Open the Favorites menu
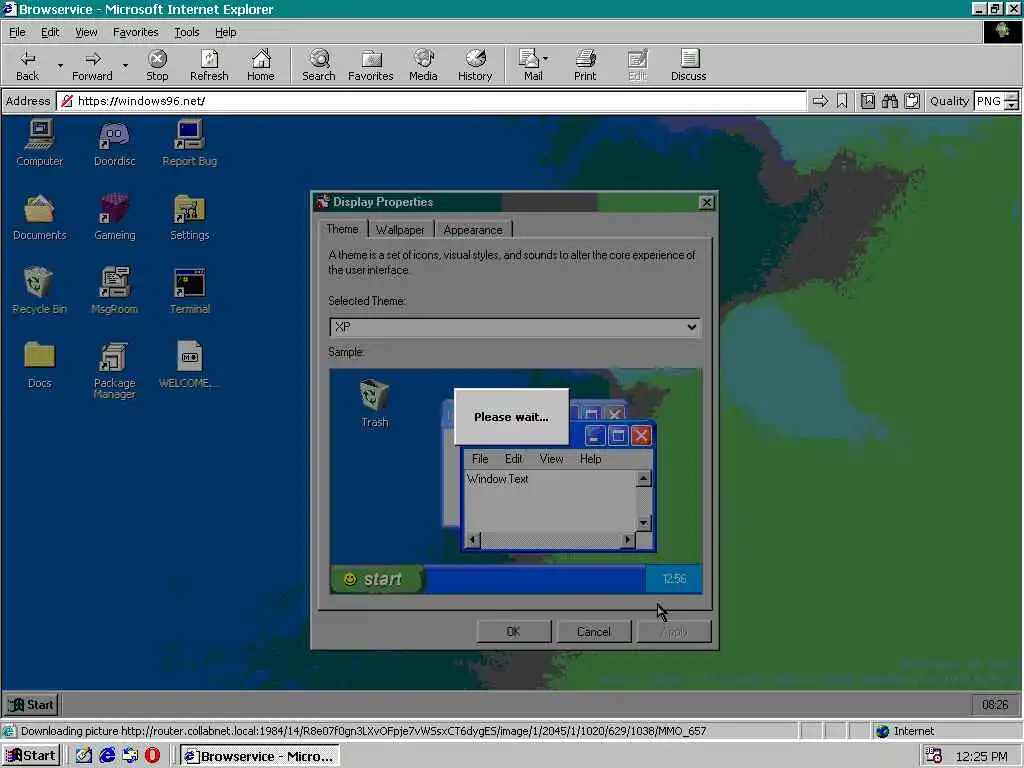This screenshot has height=768, width=1024. (136, 32)
